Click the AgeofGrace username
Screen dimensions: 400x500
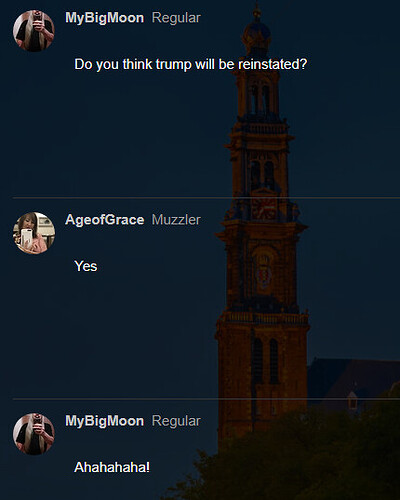(x=105, y=220)
